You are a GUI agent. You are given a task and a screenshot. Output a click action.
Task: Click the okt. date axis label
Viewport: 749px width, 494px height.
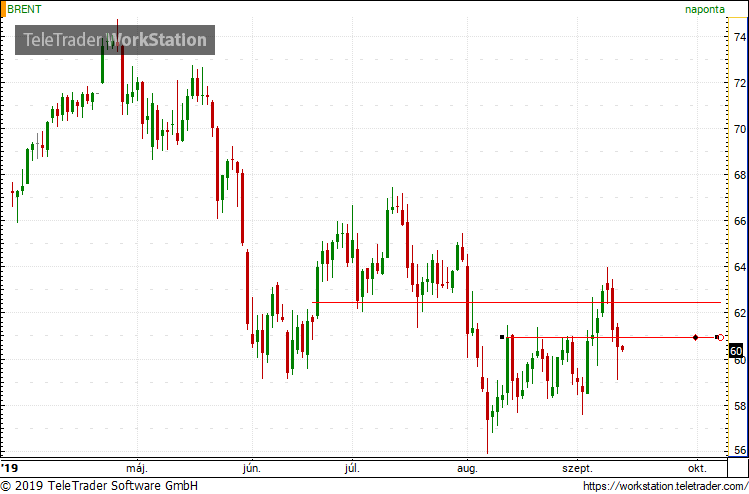pyautogui.click(x=697, y=467)
